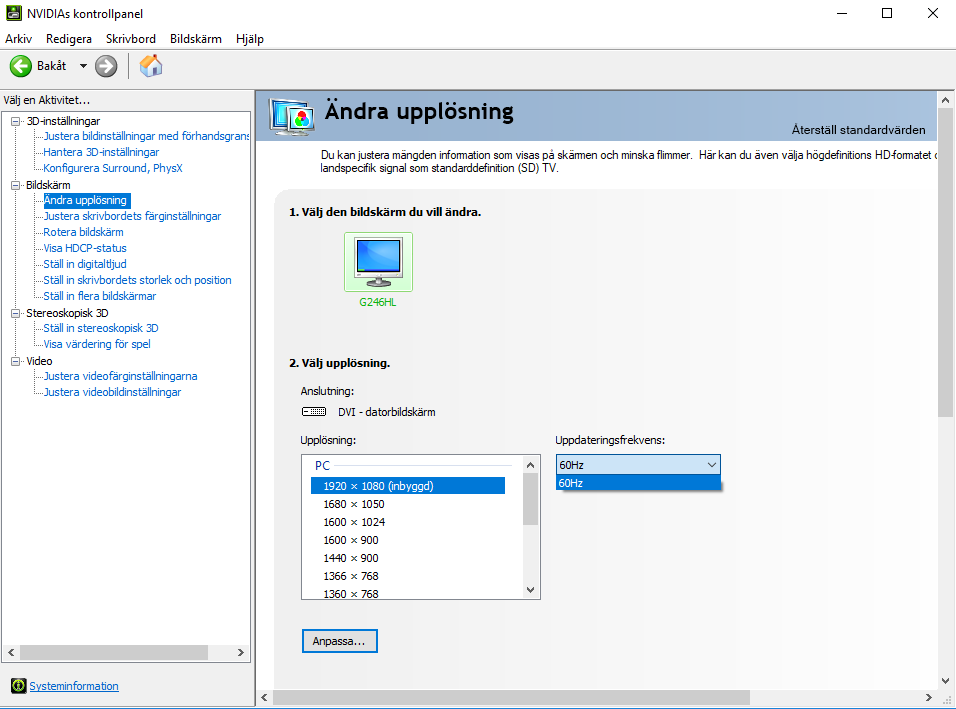Open the Bakåt history dropdown arrow
This screenshot has width=956, height=709.
pos(83,66)
